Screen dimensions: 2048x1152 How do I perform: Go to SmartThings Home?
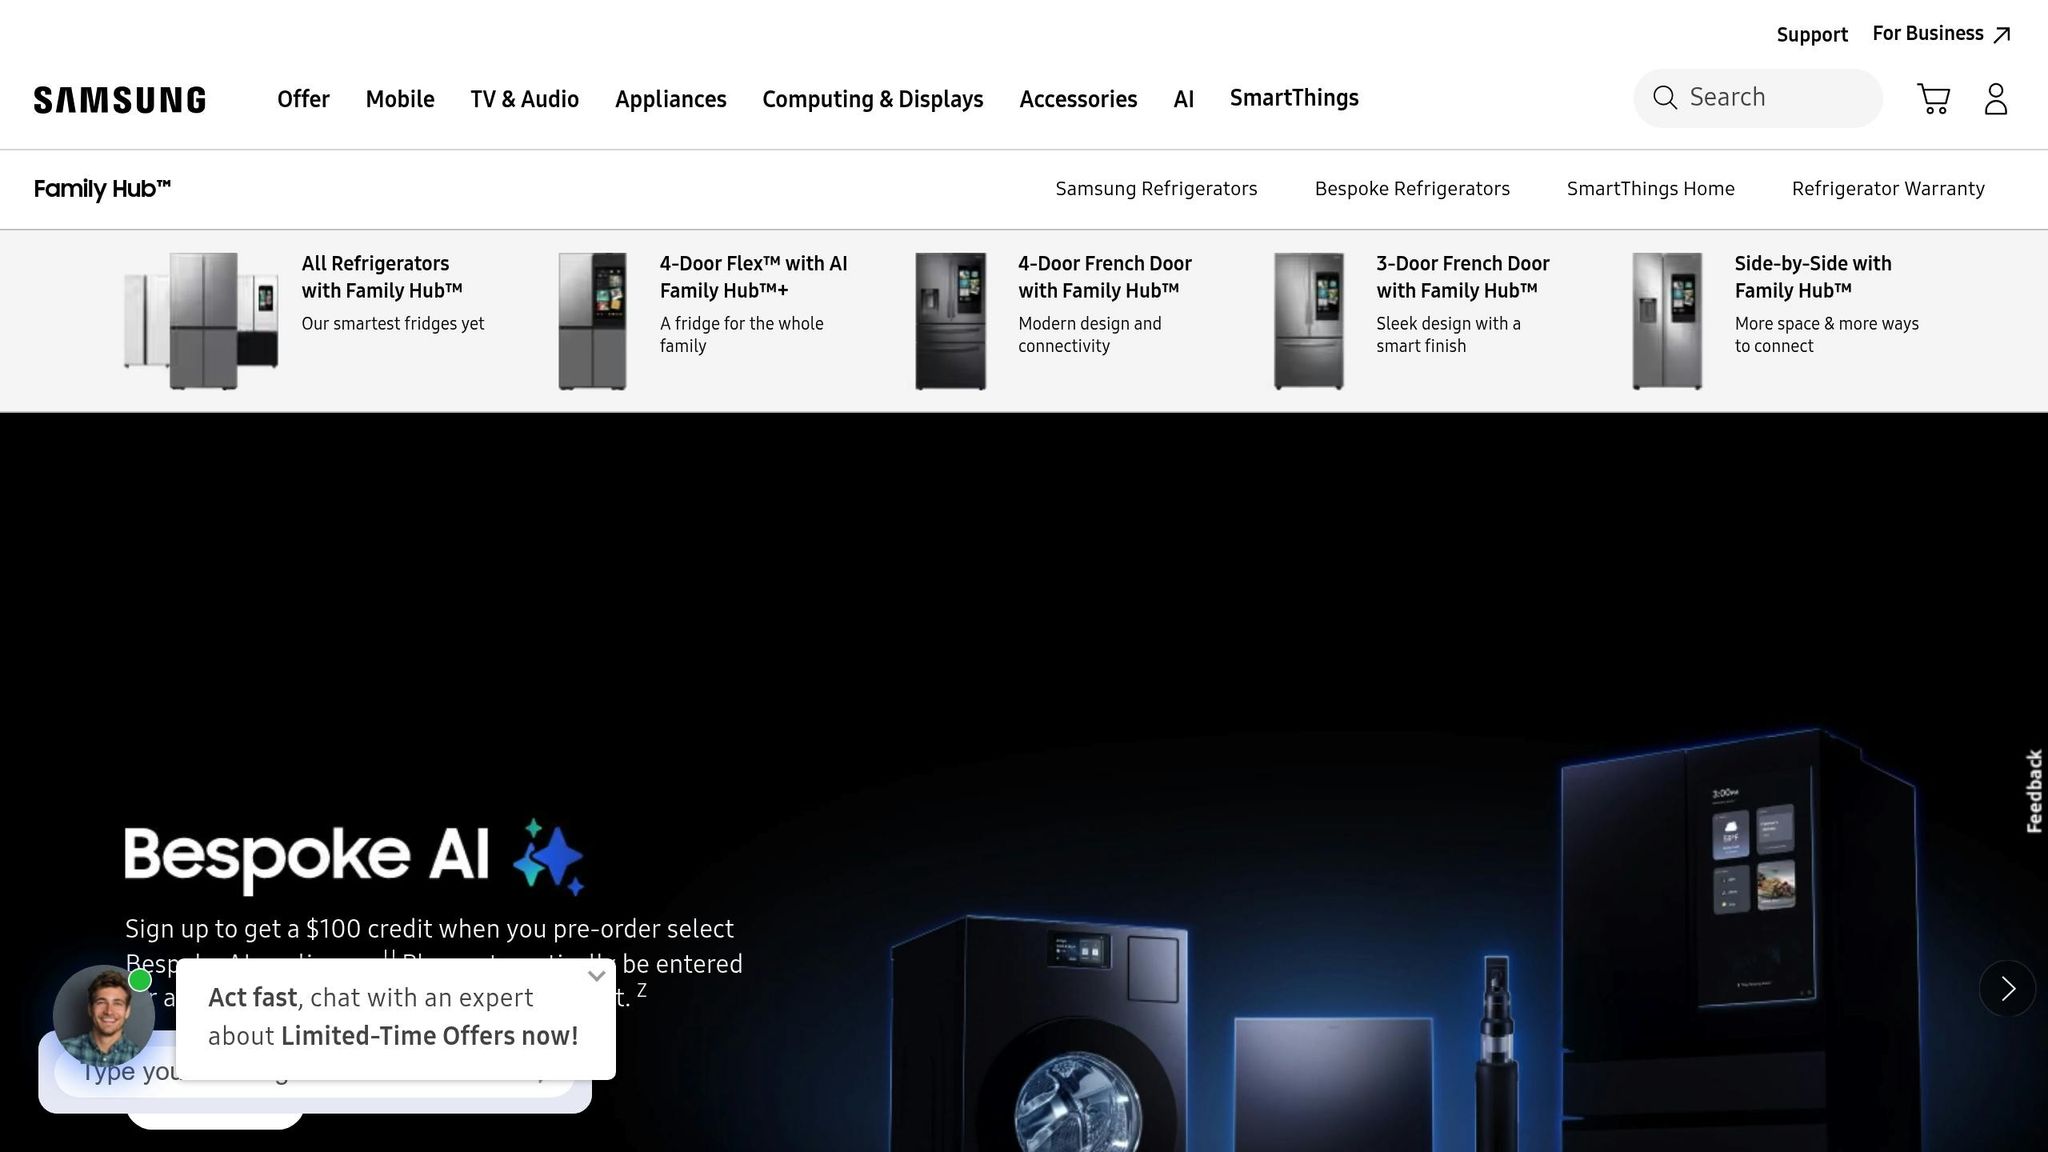coord(1651,189)
